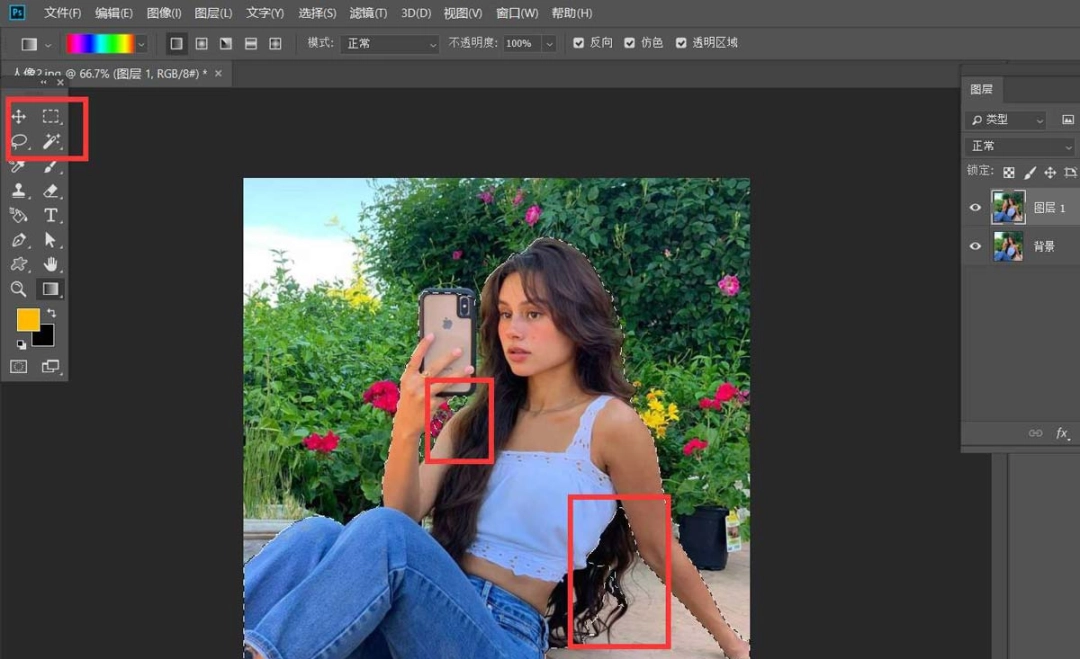Reset default foreground and background colors

pos(21,344)
